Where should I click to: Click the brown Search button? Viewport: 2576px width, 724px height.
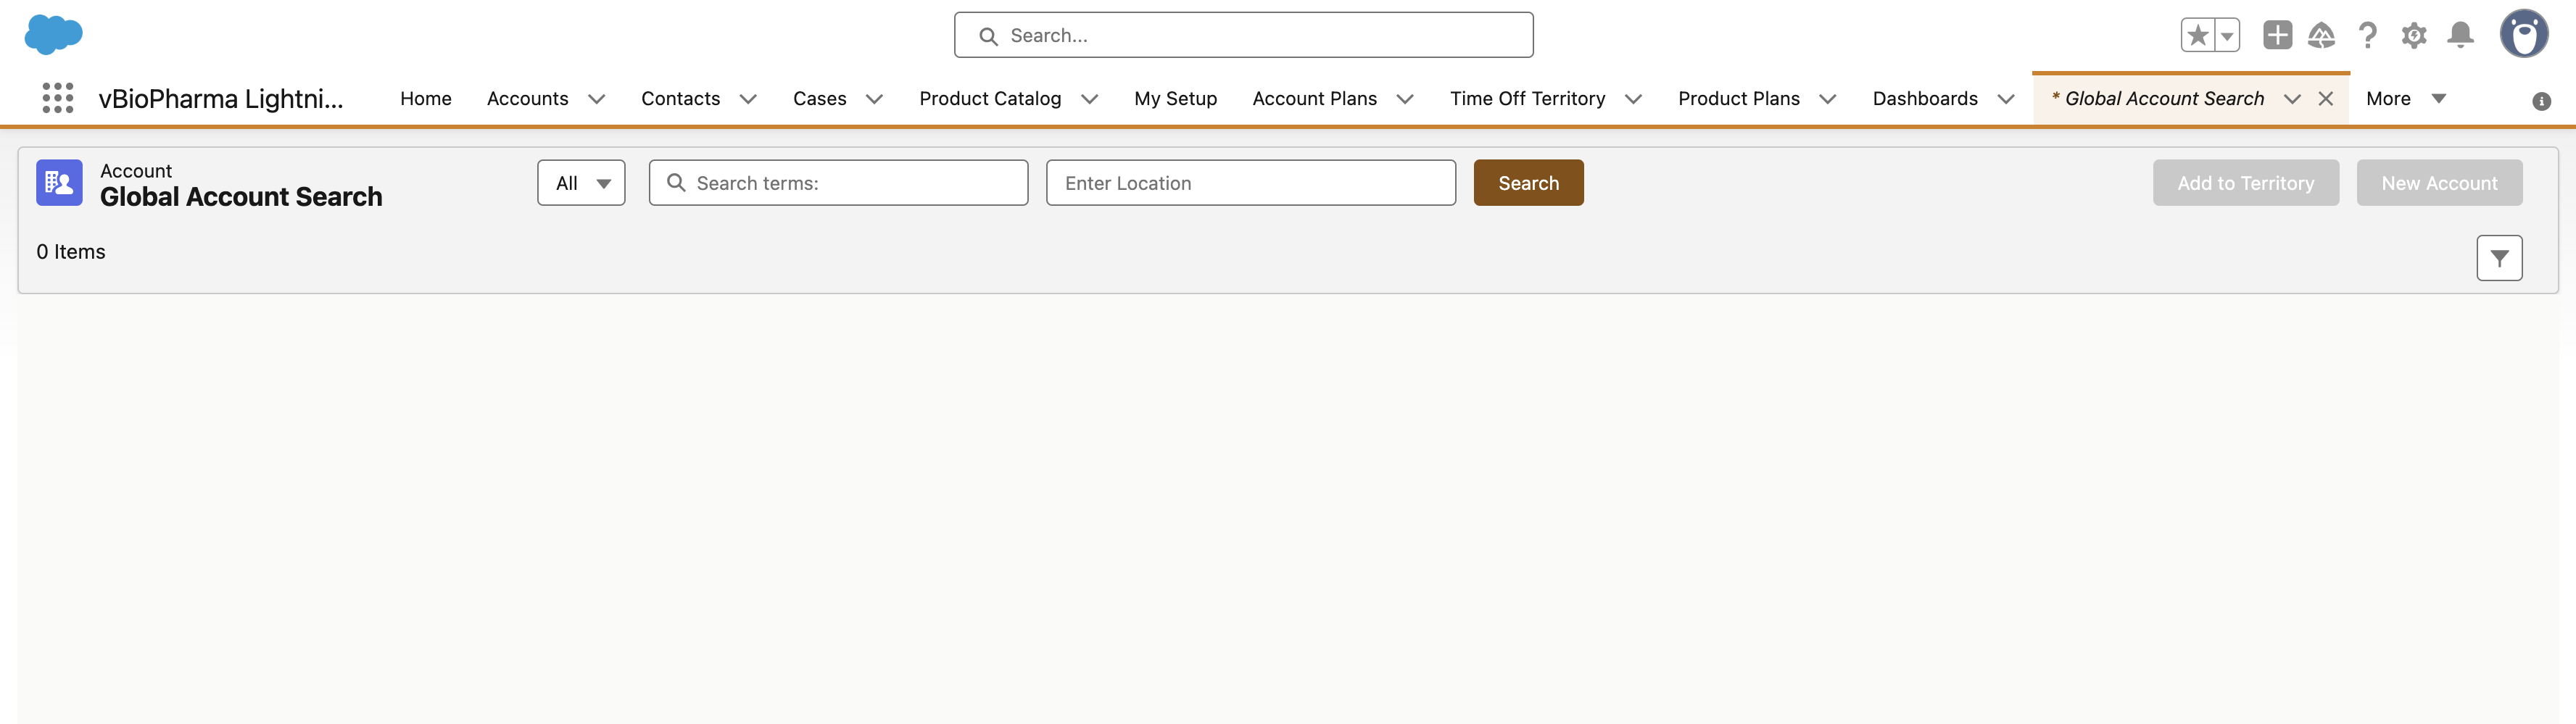coord(1528,183)
